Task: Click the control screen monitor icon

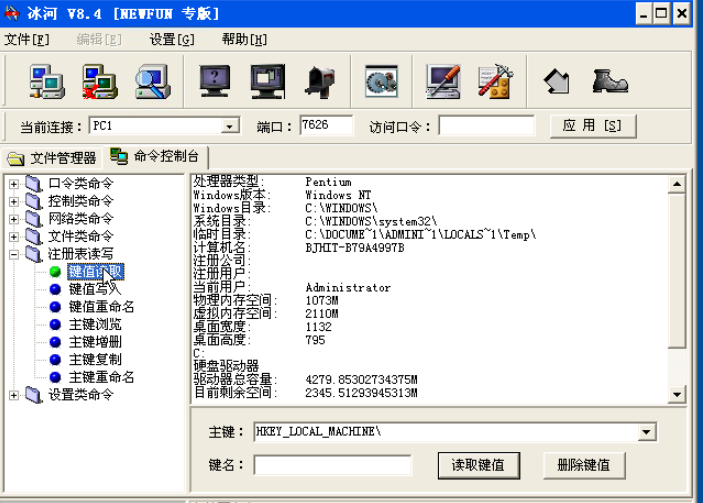Action: point(268,82)
